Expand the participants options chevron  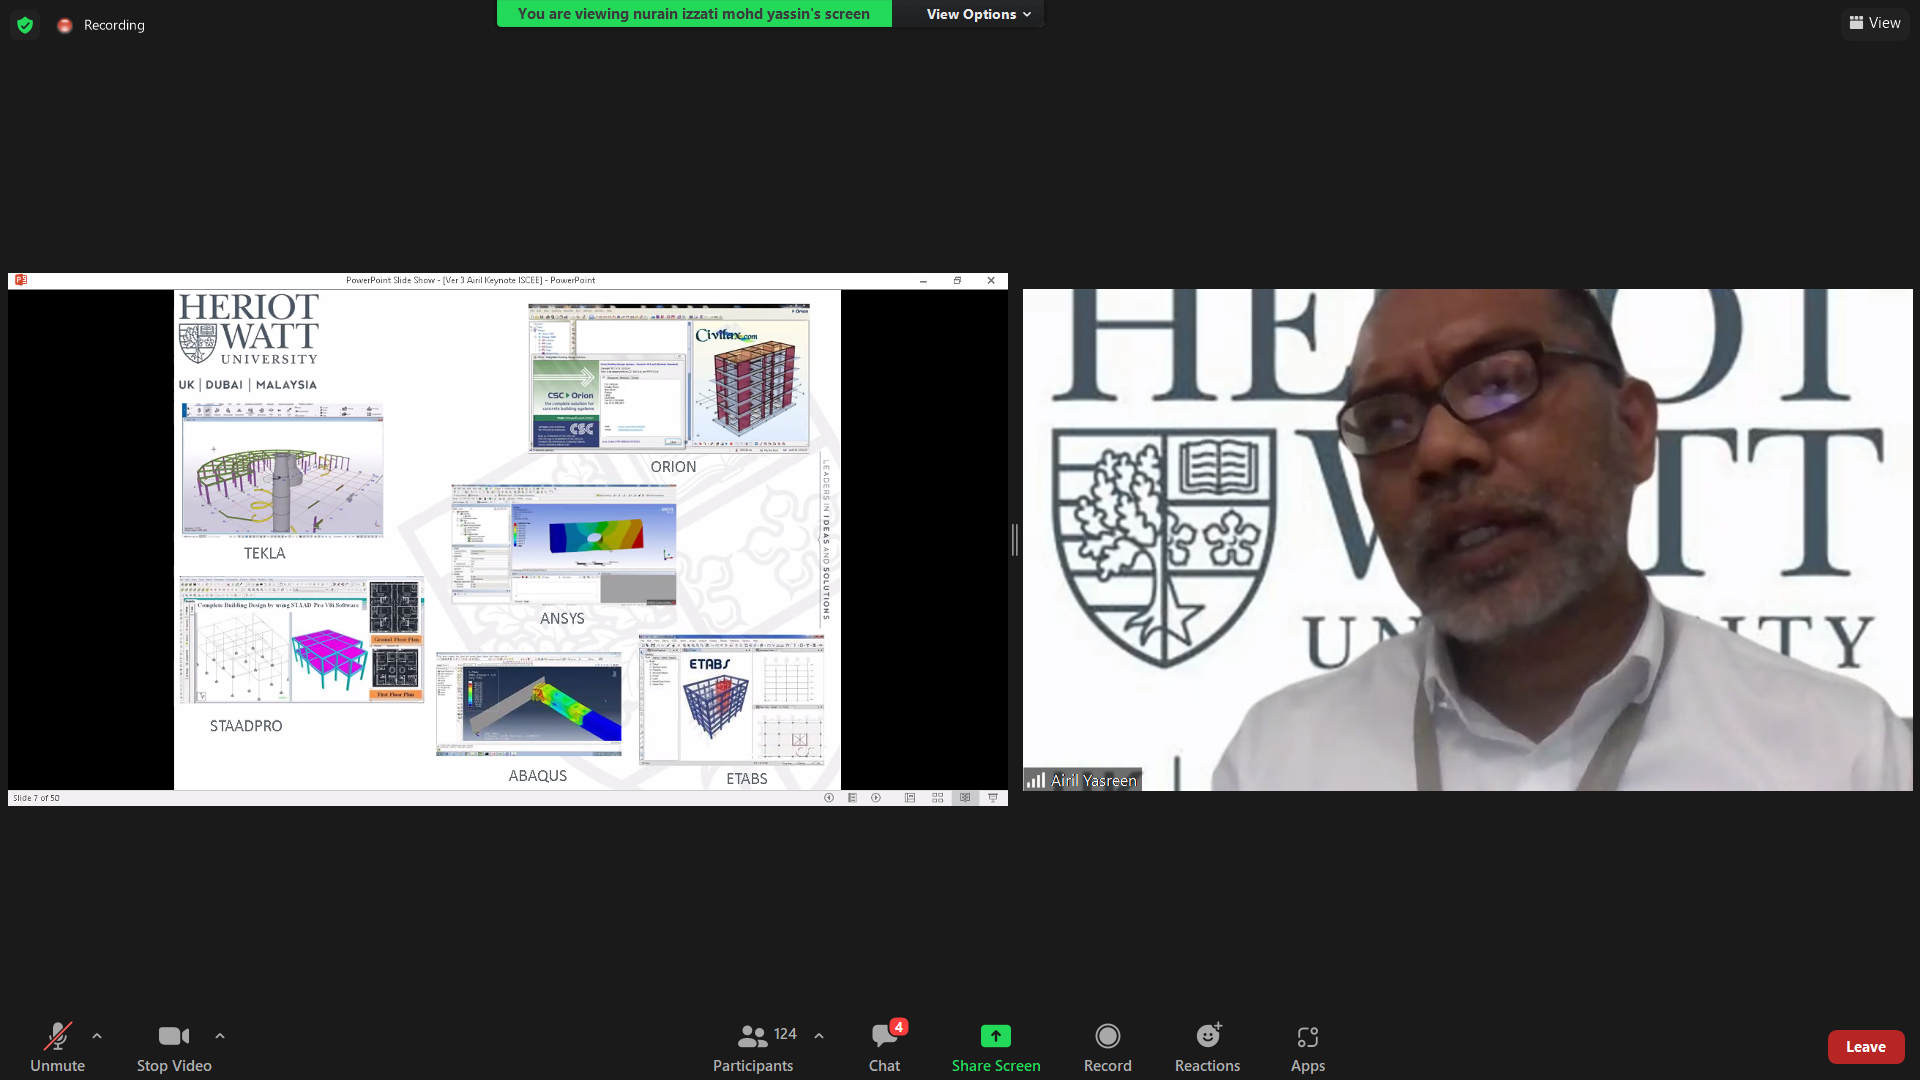click(x=819, y=1036)
